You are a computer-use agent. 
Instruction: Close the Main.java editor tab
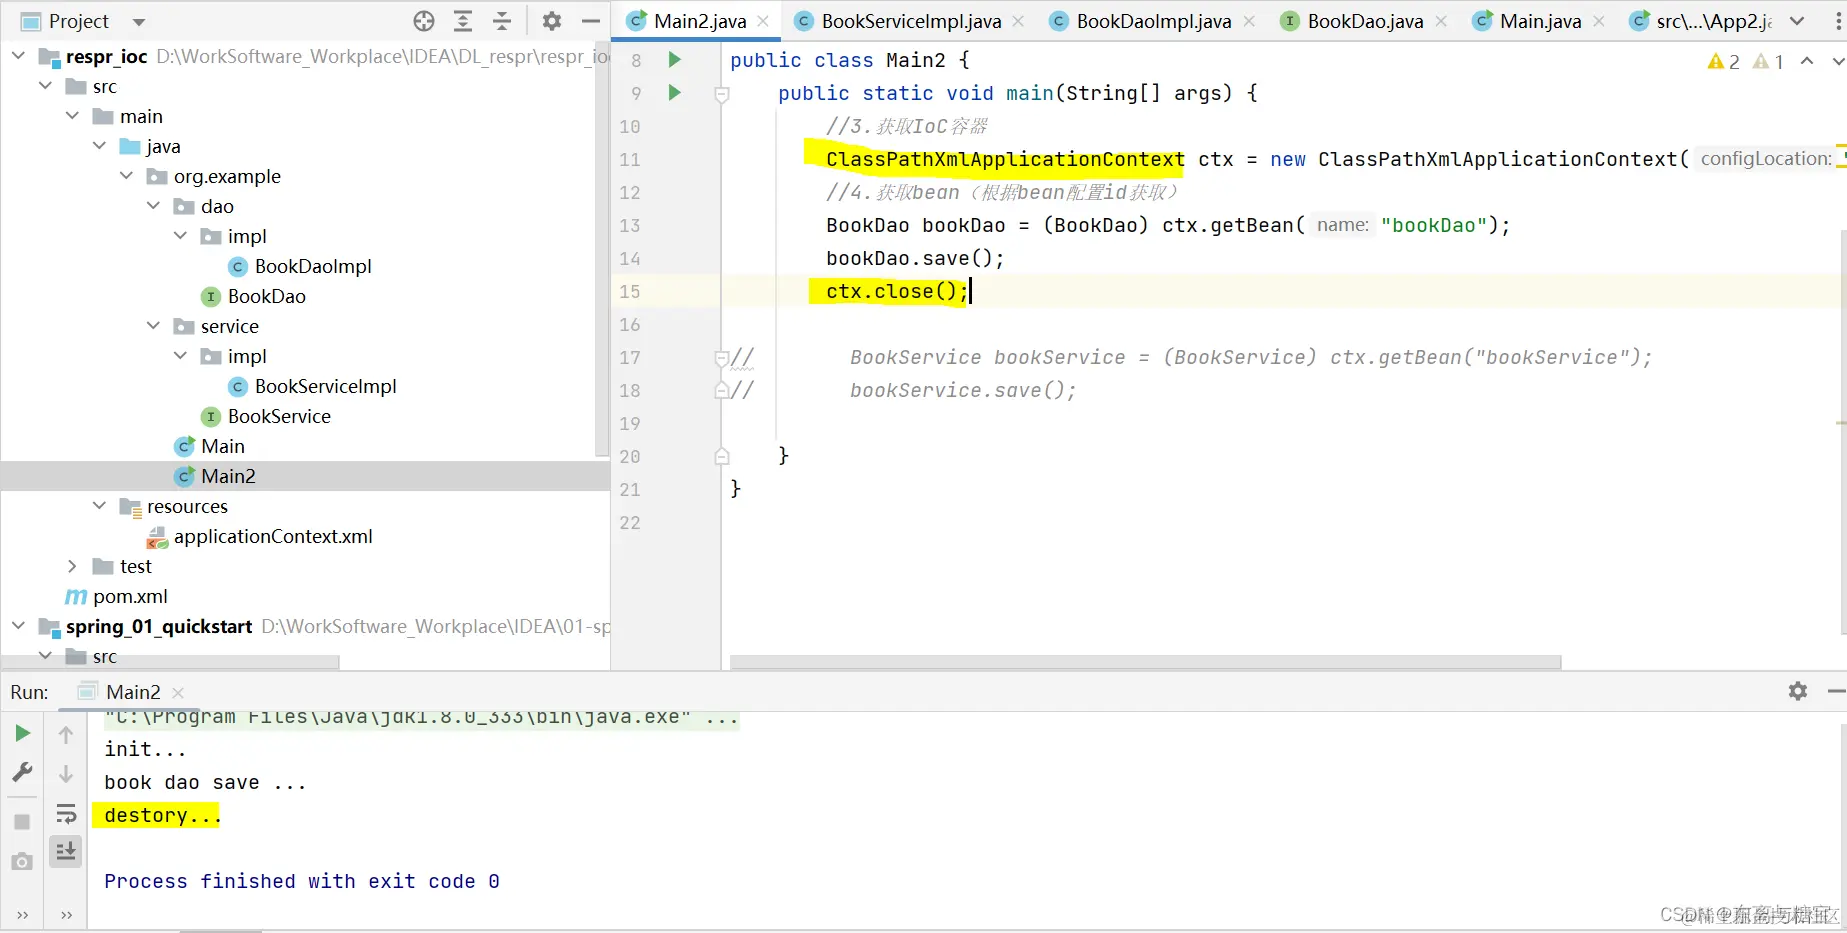tap(1599, 21)
